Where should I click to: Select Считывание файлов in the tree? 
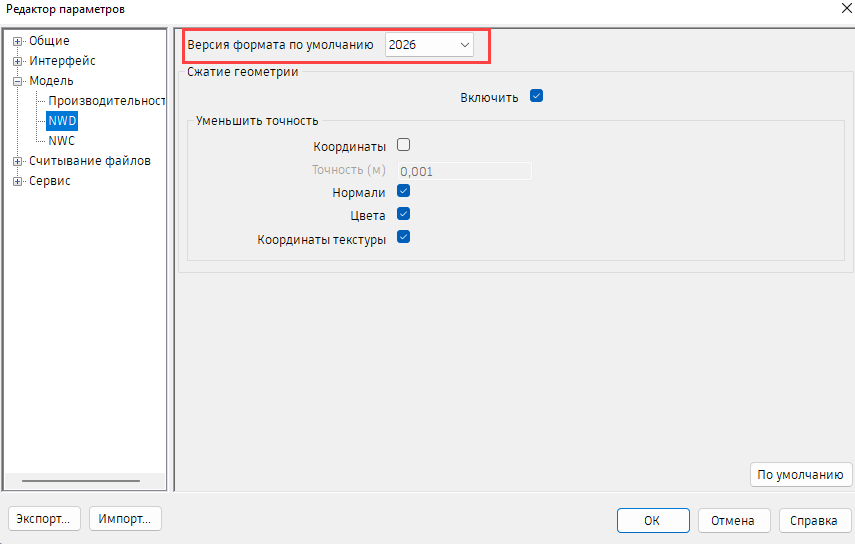[x=90, y=161]
